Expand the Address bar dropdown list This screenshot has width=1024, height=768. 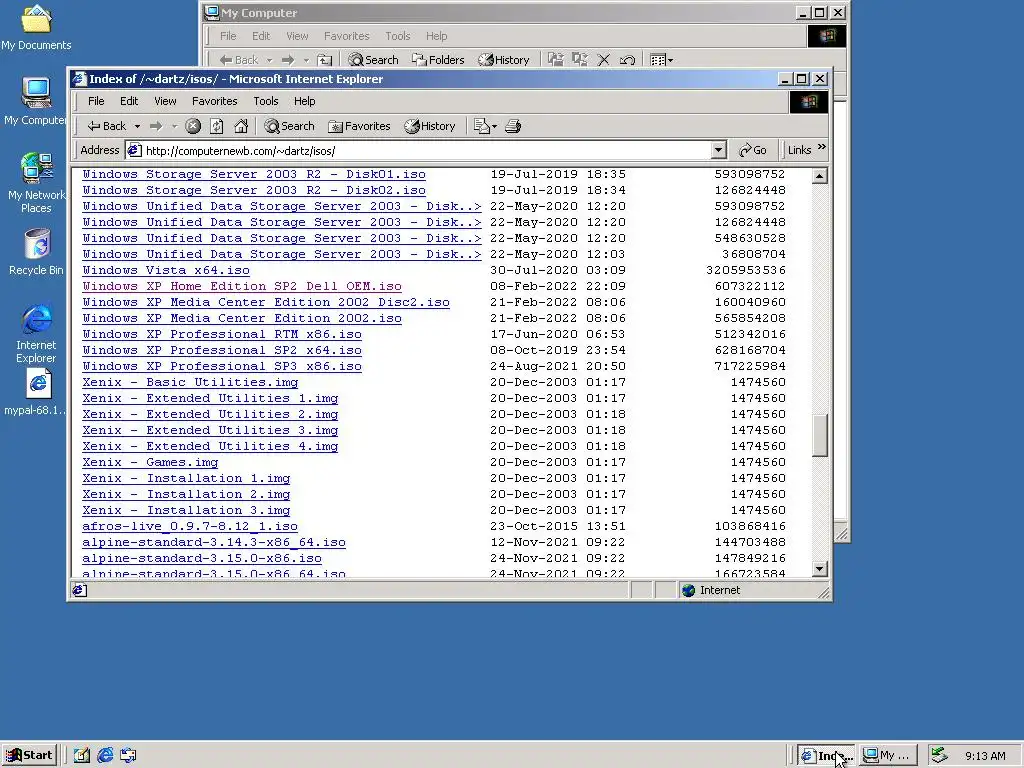718,150
